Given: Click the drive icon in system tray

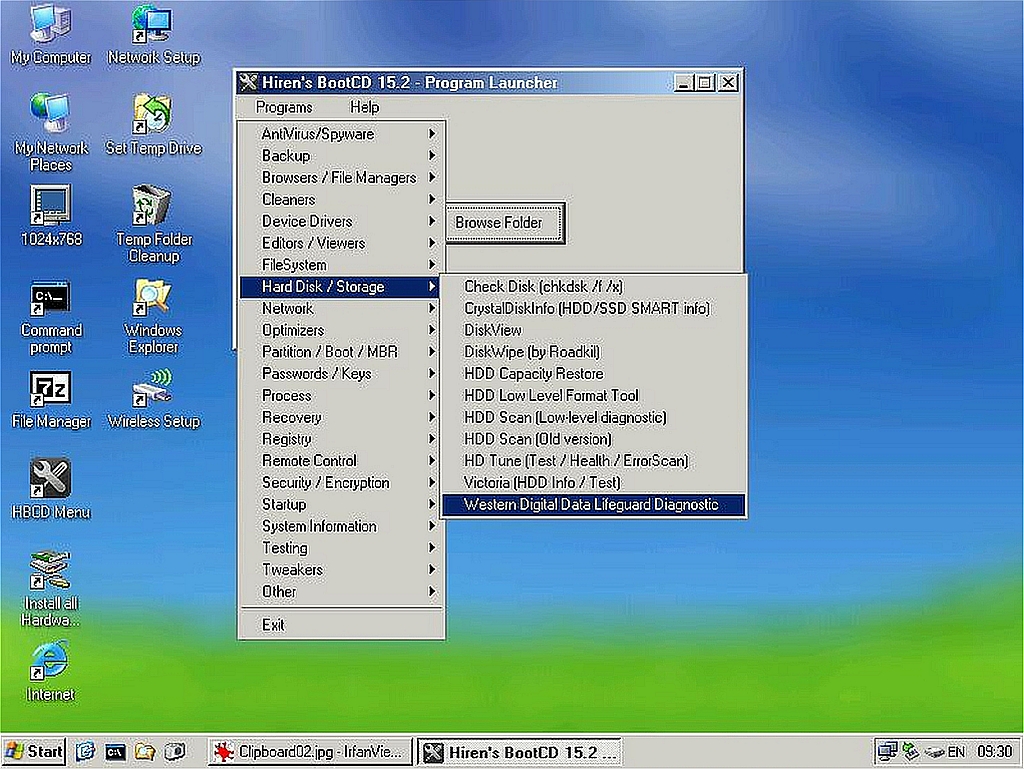Looking at the screenshot, I should point(934,753).
